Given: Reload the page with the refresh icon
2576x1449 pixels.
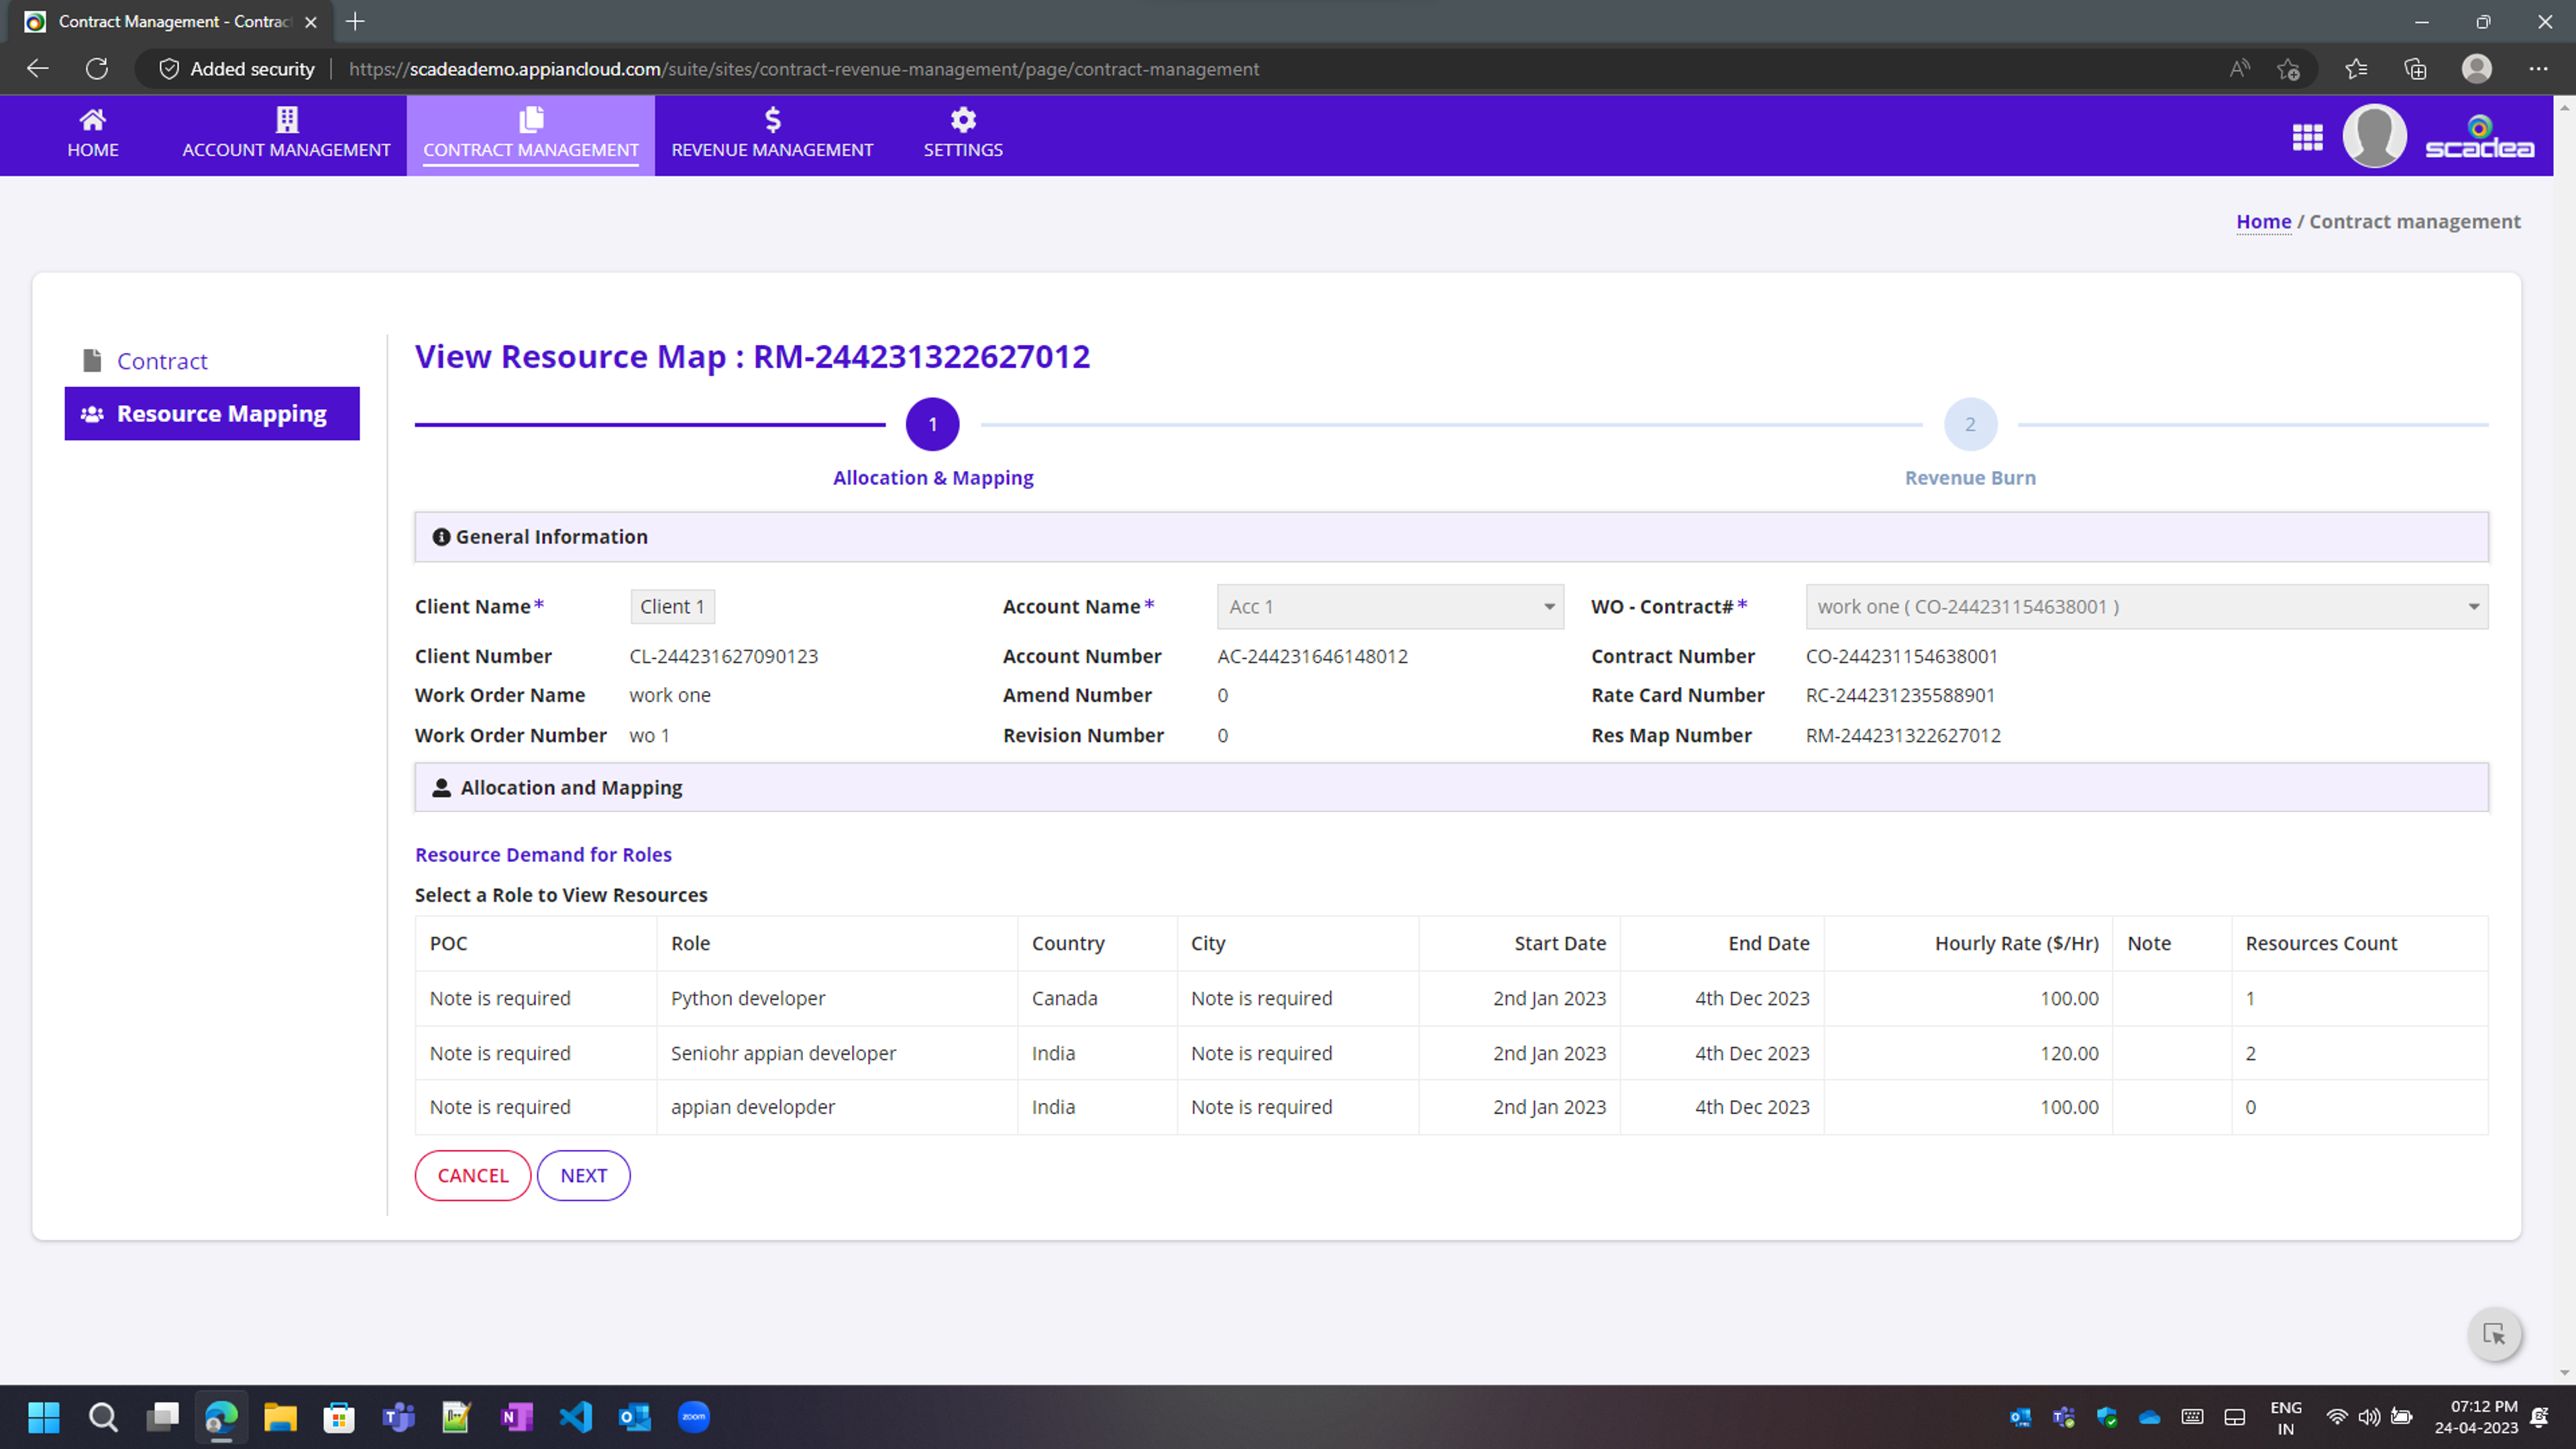Looking at the screenshot, I should click(x=97, y=69).
